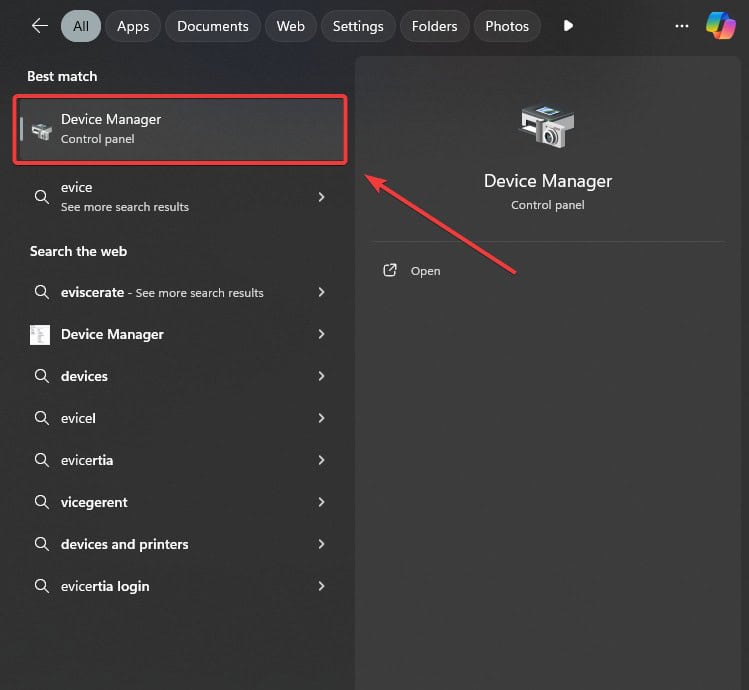
Task: Click the Device Manager icon in Best match
Action: (42, 130)
